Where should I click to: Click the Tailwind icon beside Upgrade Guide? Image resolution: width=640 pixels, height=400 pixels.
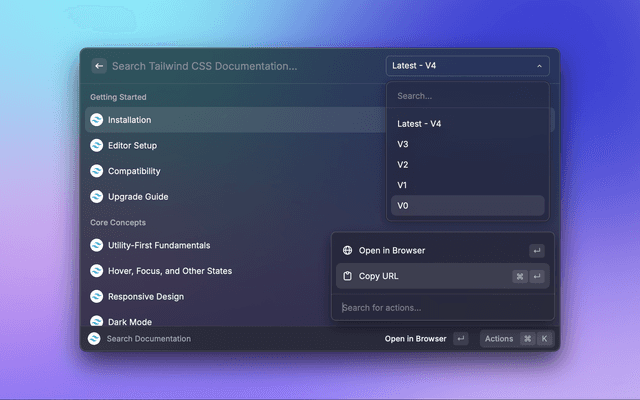point(96,196)
